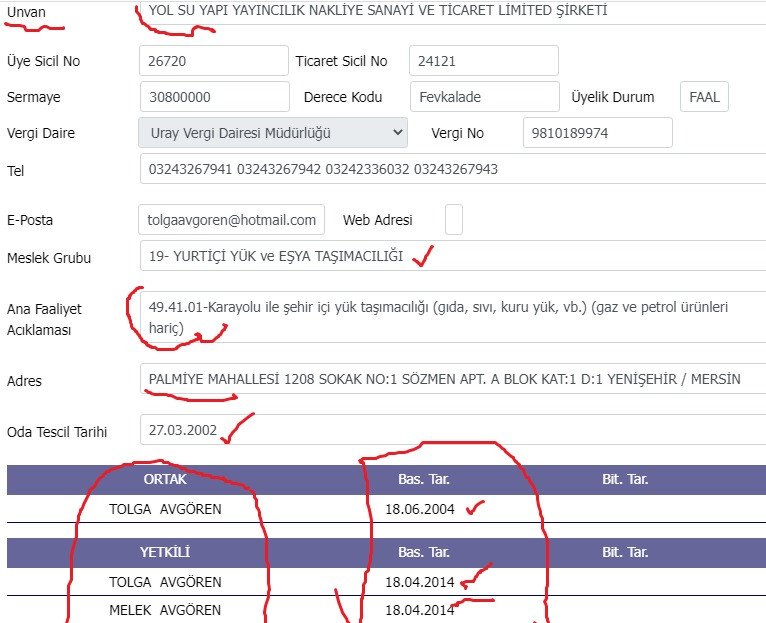Click the Bas. Tar. header of ORTAK table
The image size is (766, 623).
click(424, 479)
